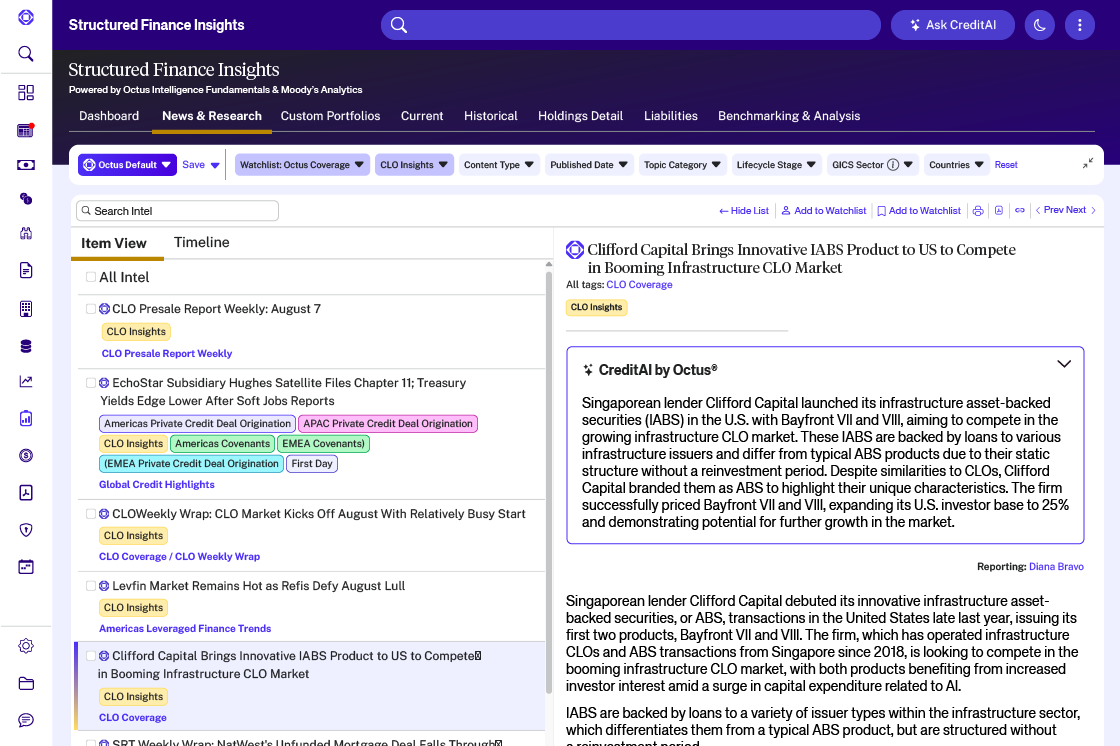
Task: Reset all filters
Action: [x=1006, y=165]
